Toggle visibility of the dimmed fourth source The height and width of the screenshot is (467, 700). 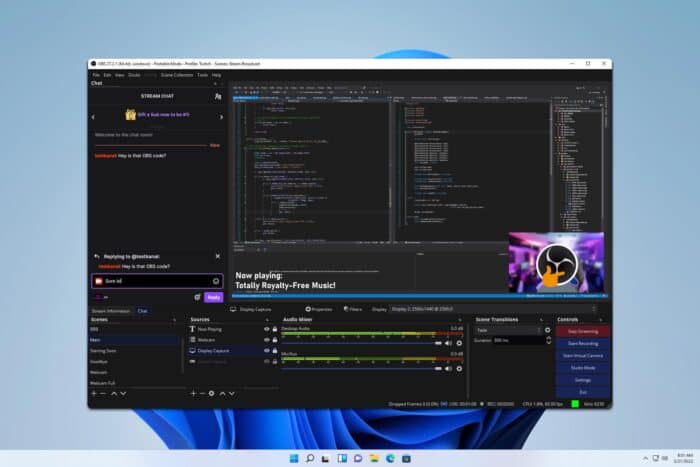pyautogui.click(x=267, y=361)
